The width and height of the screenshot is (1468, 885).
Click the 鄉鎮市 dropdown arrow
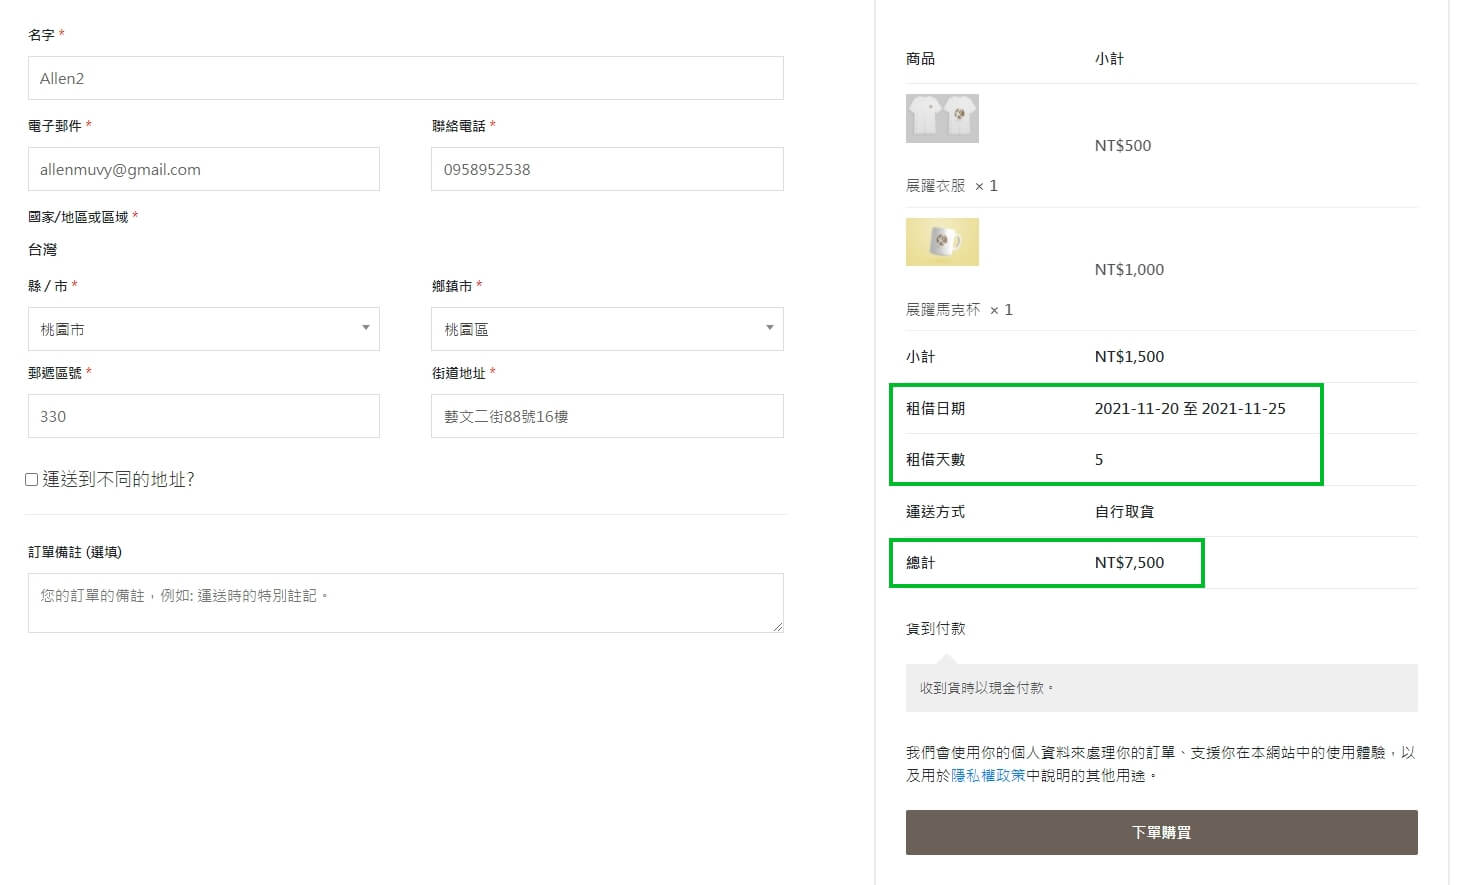769,328
